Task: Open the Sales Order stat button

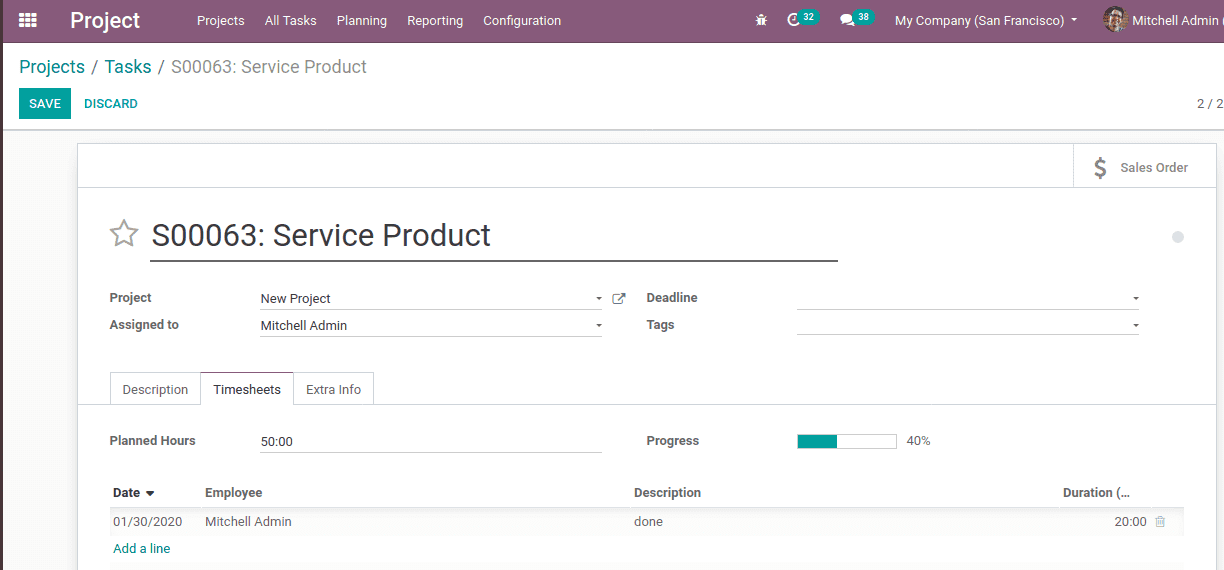Action: (x=1145, y=167)
